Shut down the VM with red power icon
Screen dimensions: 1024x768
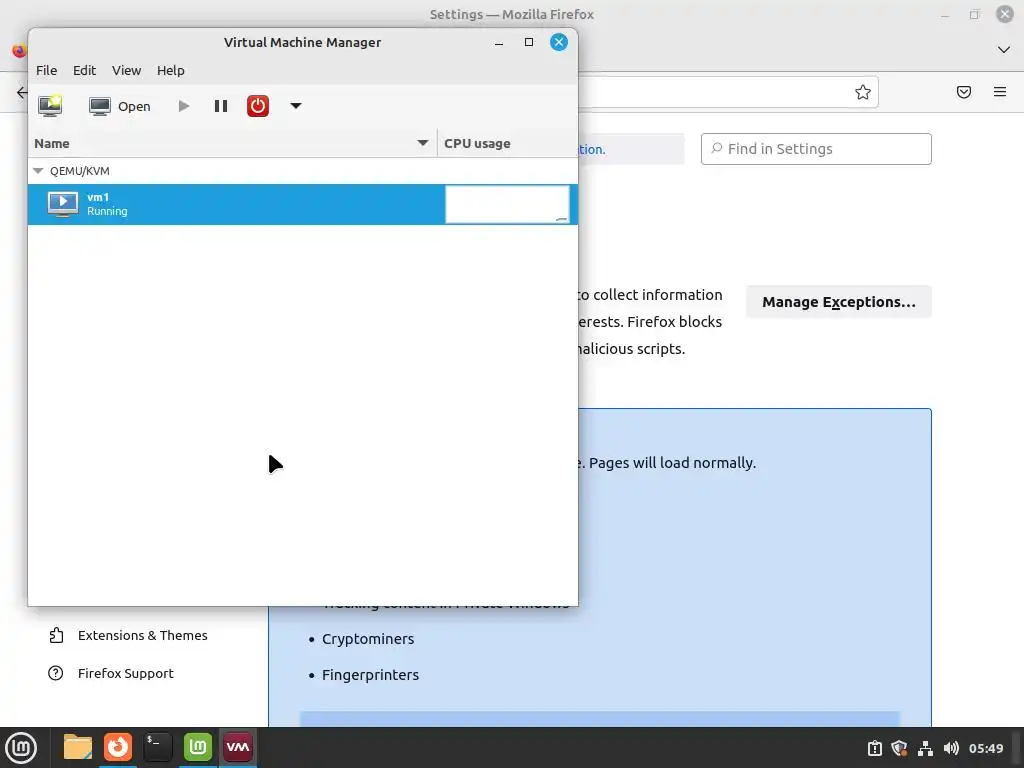tap(258, 106)
